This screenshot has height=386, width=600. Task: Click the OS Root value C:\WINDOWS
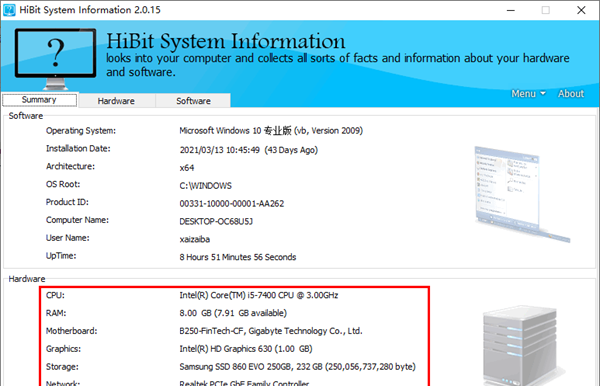click(205, 186)
